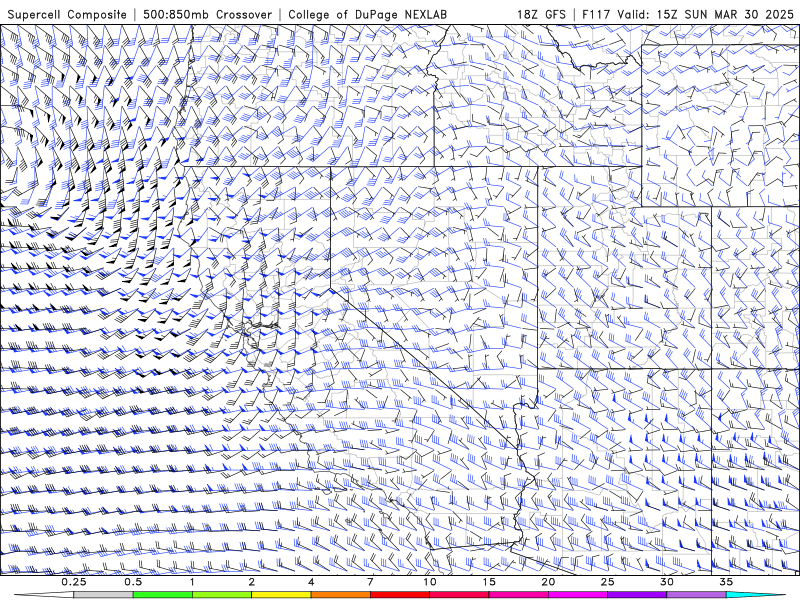Click the 'Valid: 15Z SUN MAR 30 2025' text
This screenshot has height=600, width=800.
click(706, 15)
